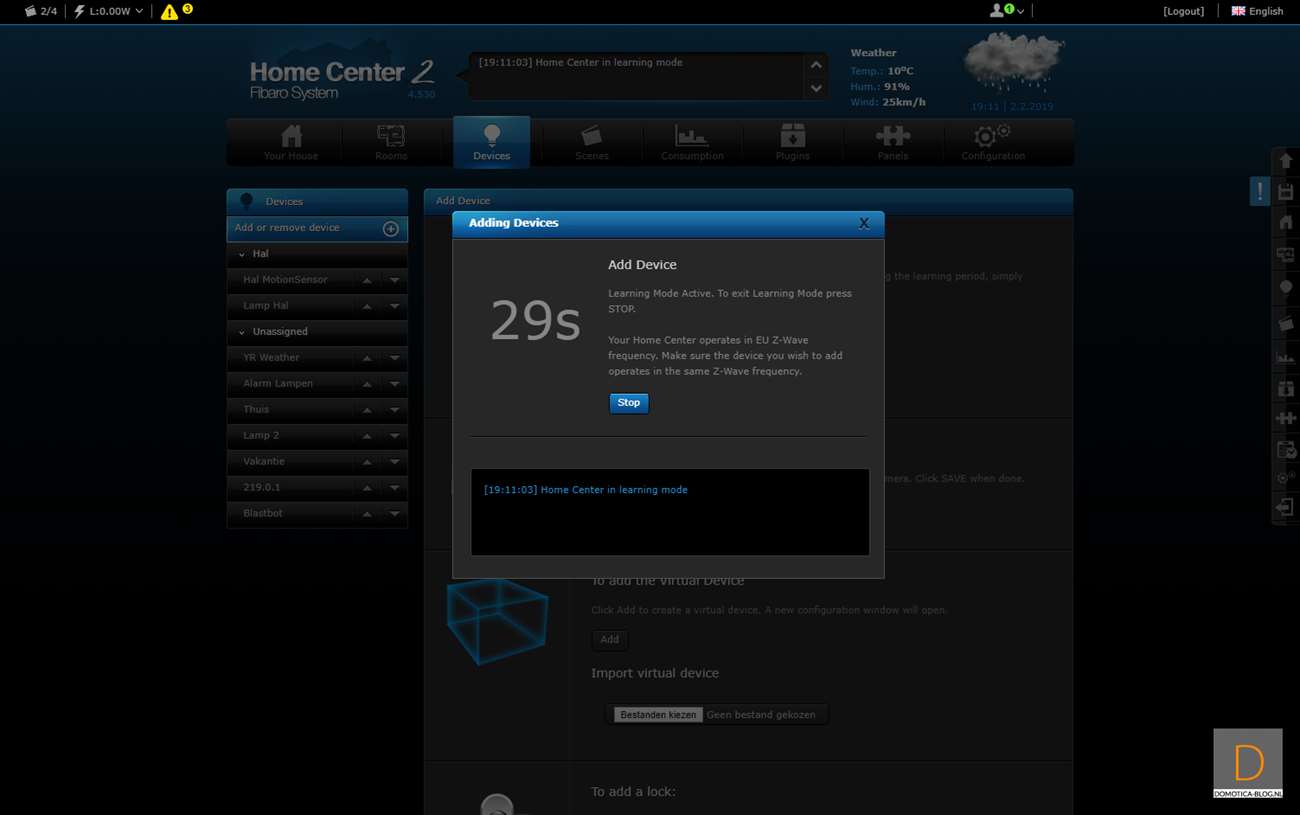Move Hal MotionSensor down
This screenshot has width=1300, height=815.
coord(394,280)
